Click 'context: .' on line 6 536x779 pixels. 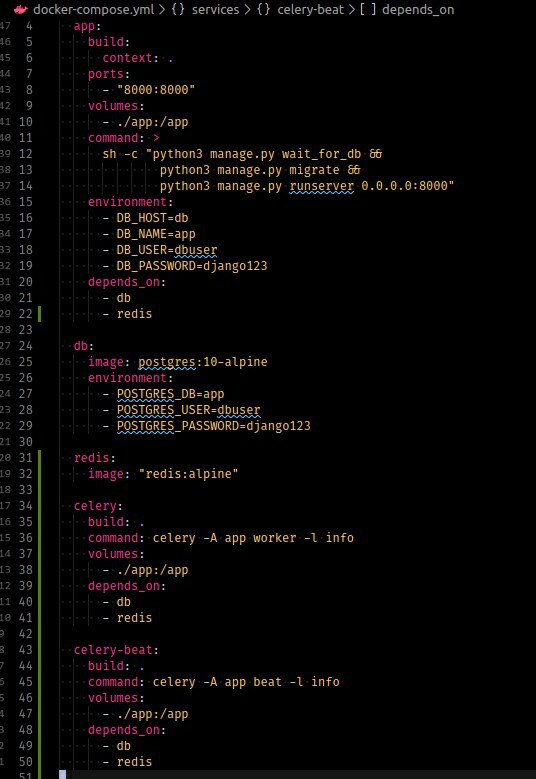(x=138, y=58)
